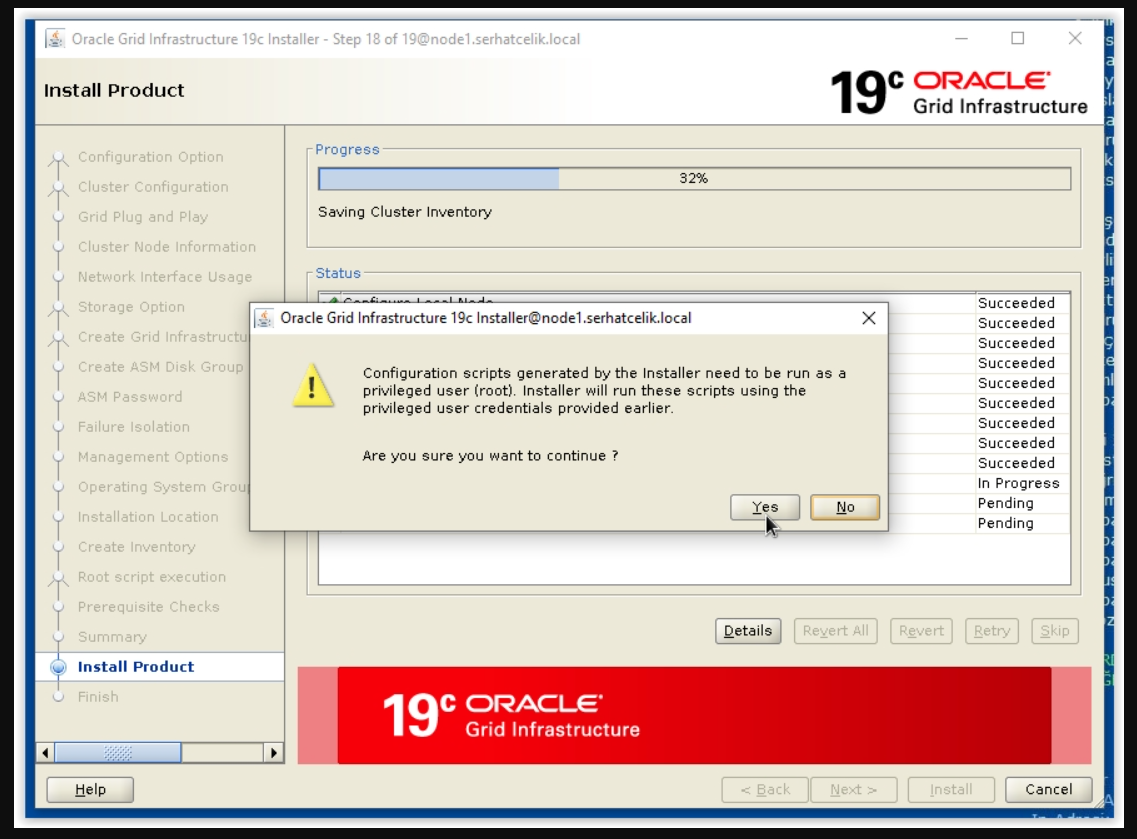Open Help for the installer
This screenshot has height=839, width=1137.
pyautogui.click(x=90, y=789)
